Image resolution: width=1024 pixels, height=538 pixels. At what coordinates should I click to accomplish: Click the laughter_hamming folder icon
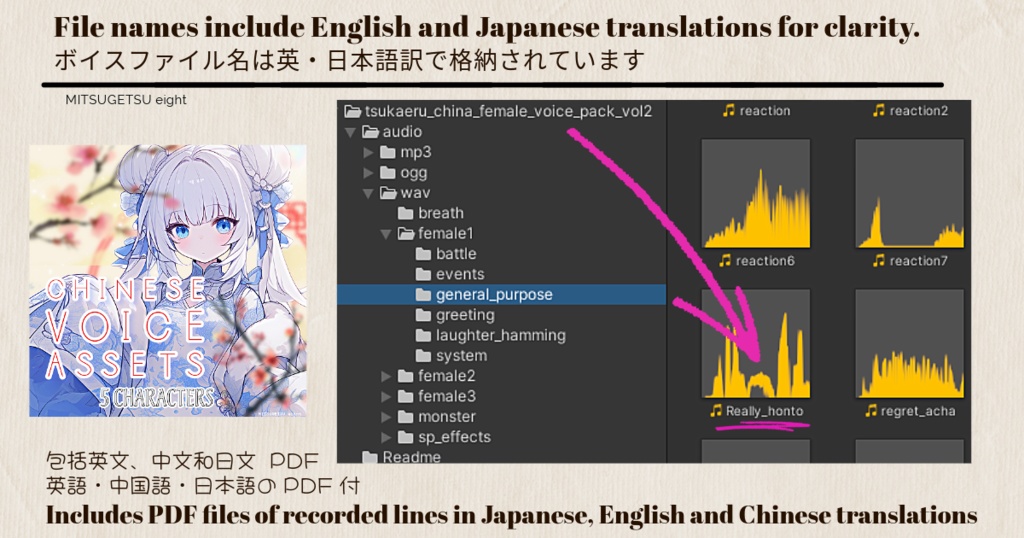coord(423,335)
